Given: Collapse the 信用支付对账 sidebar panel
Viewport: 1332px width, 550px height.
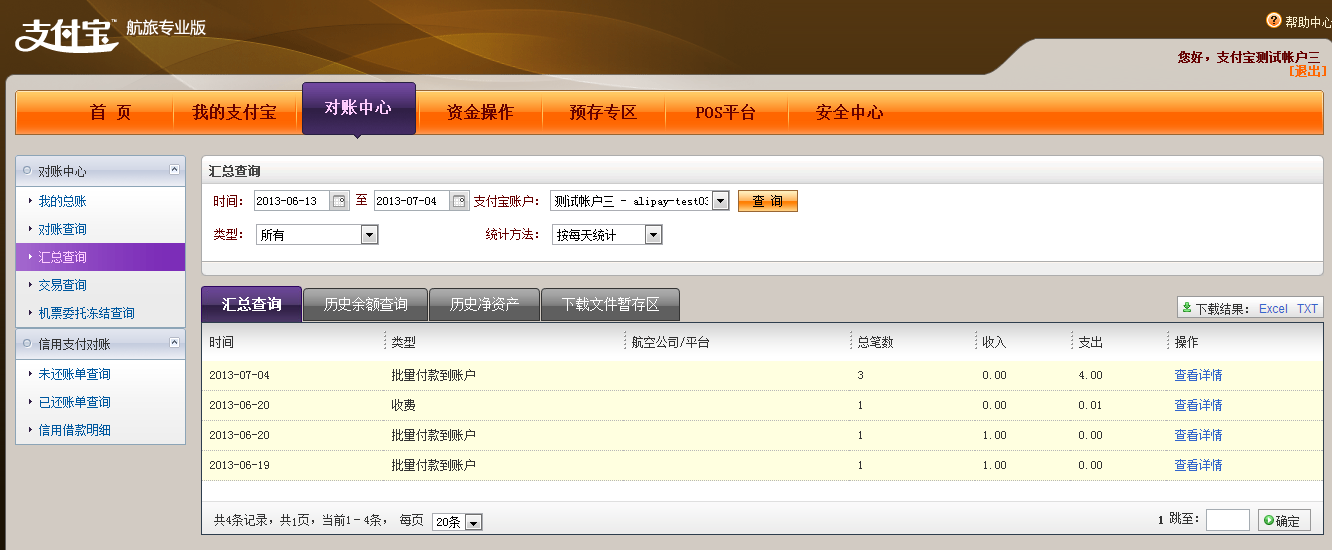Looking at the screenshot, I should pyautogui.click(x=175, y=343).
